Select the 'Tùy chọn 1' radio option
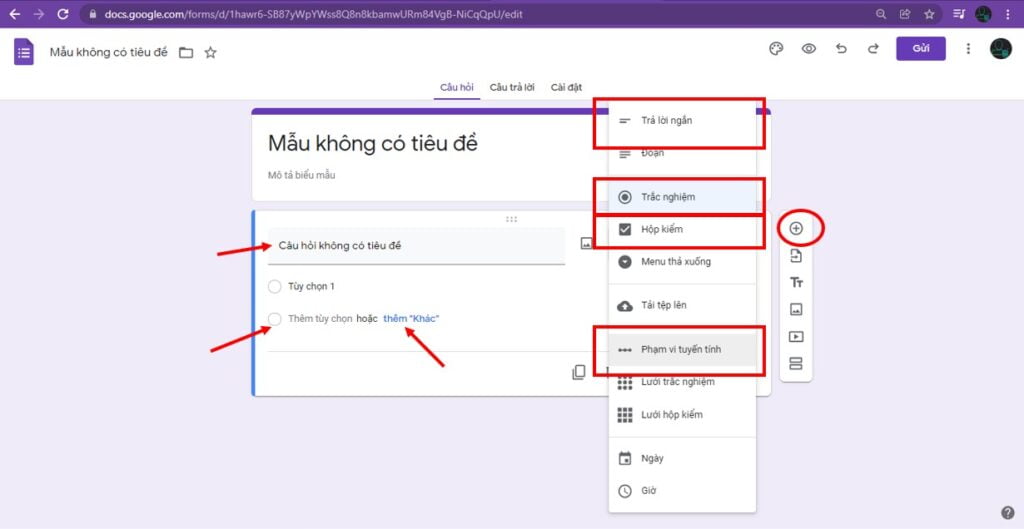The height and width of the screenshot is (529, 1024). click(275, 287)
